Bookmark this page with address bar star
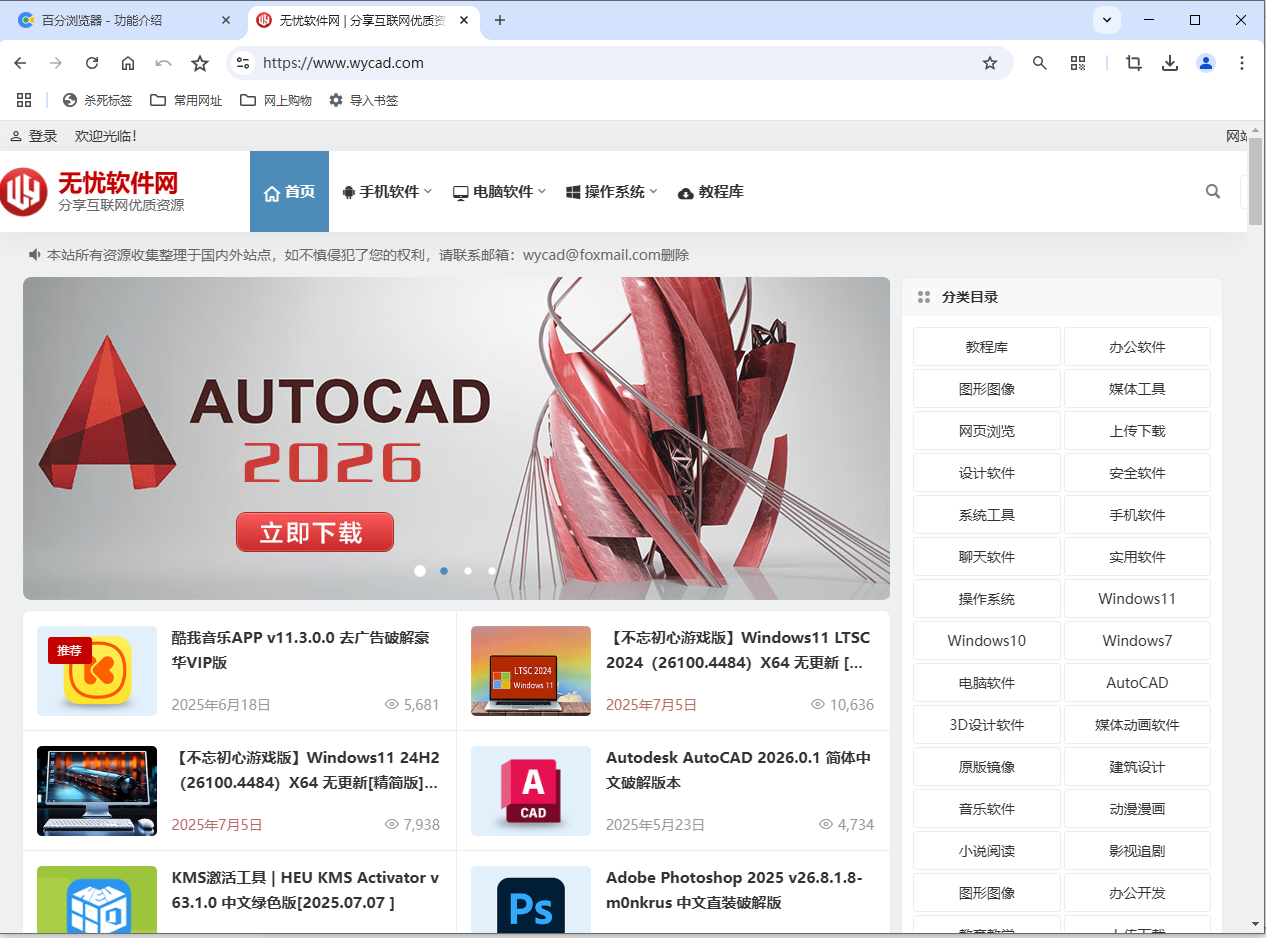 (989, 63)
